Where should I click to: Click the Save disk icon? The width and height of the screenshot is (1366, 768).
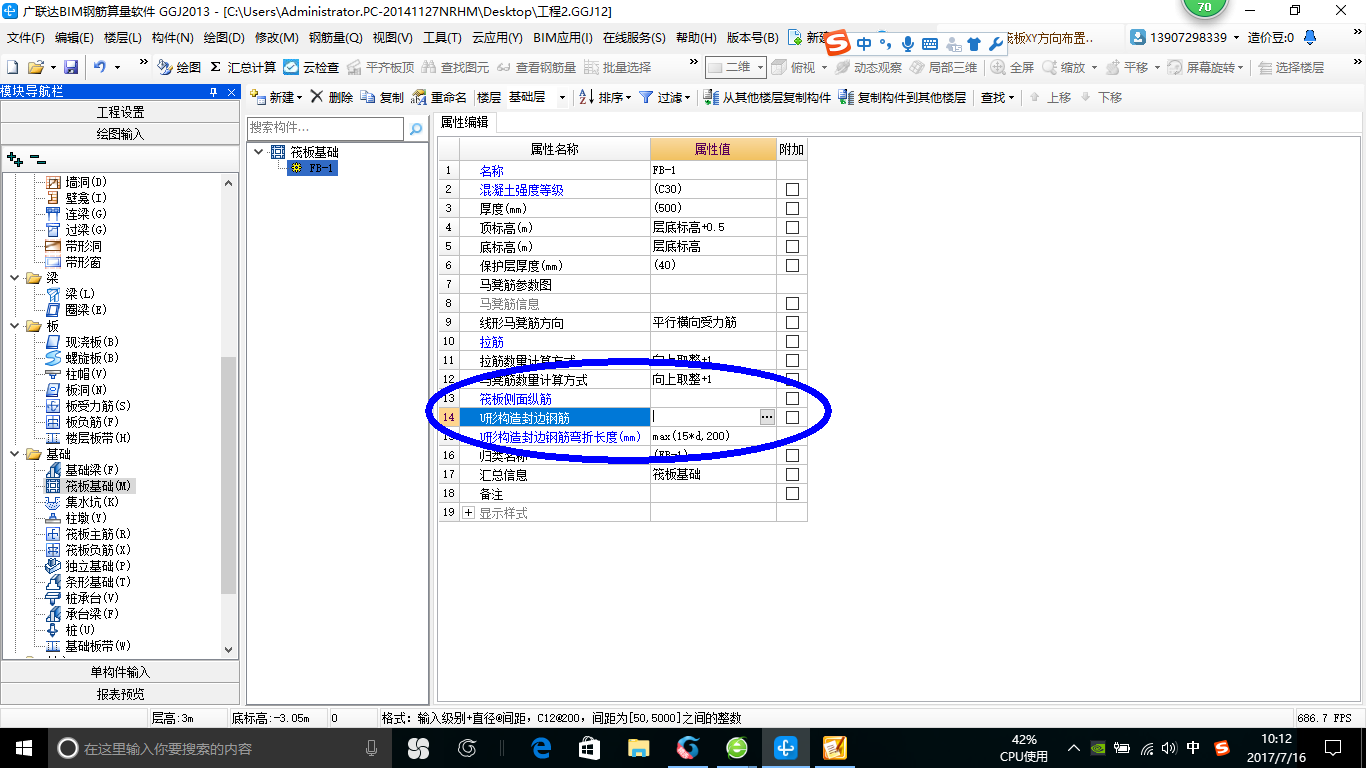click(71, 67)
